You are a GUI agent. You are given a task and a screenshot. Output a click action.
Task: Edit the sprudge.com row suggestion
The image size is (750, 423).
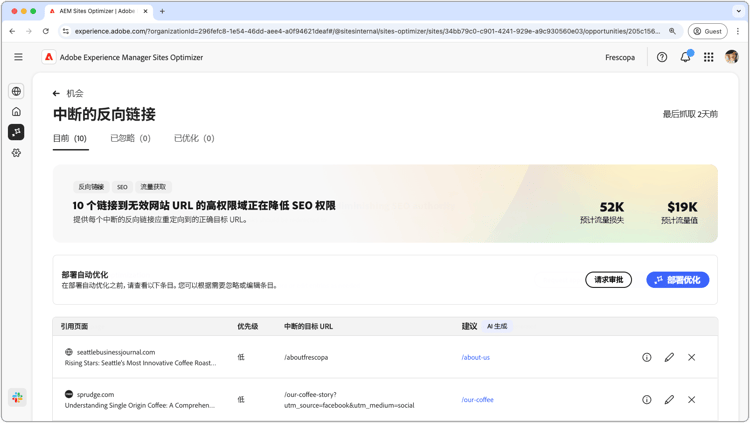(669, 400)
